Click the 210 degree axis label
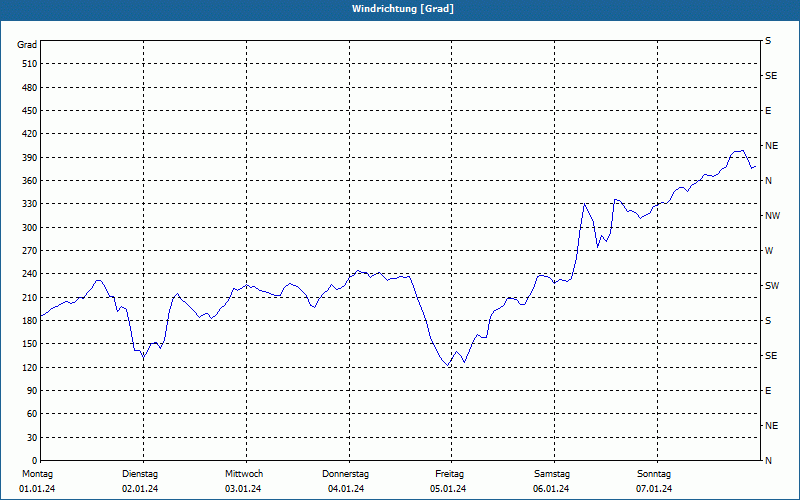This screenshot has width=800, height=500. [29, 297]
